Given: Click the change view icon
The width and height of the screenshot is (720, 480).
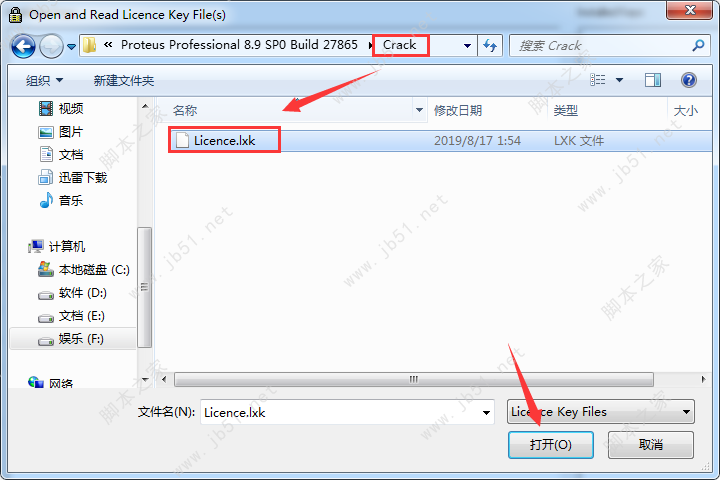Looking at the screenshot, I should tap(597, 80).
